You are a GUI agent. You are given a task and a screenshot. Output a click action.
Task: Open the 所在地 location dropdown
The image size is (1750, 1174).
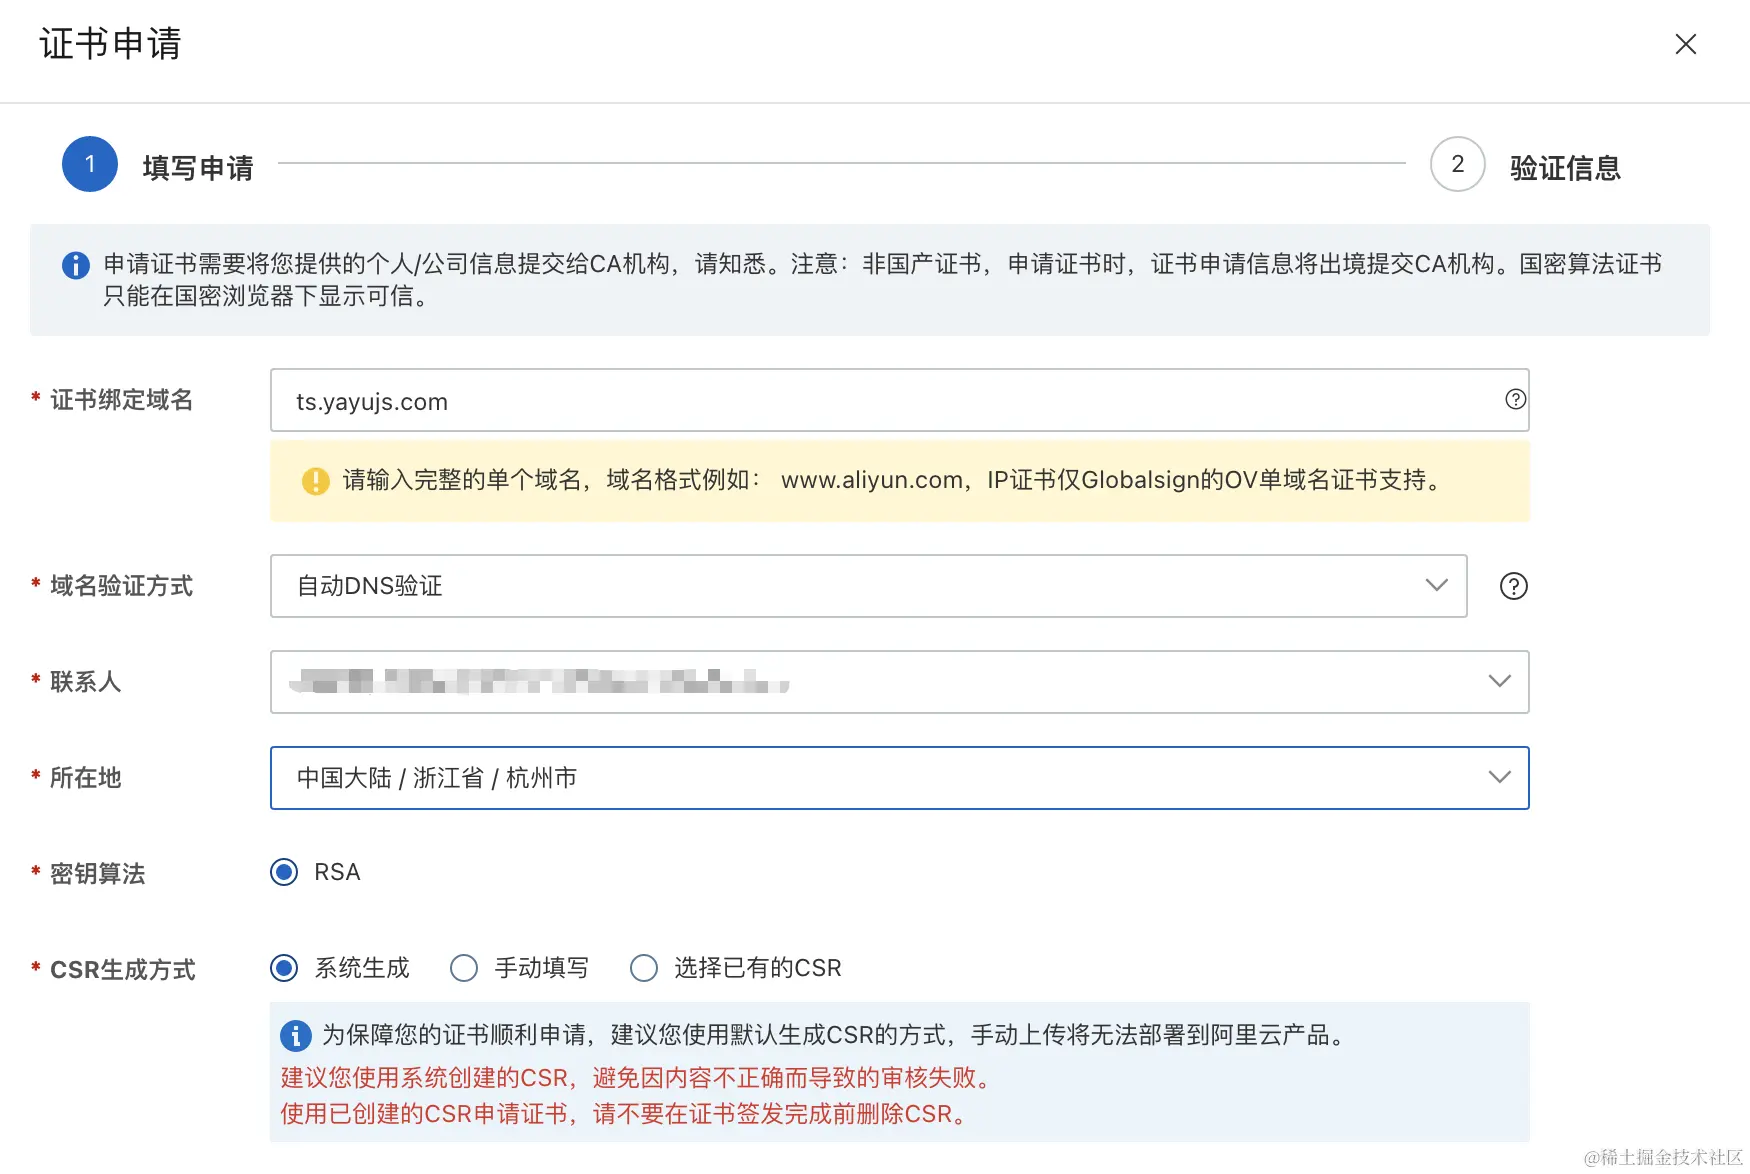coord(899,778)
